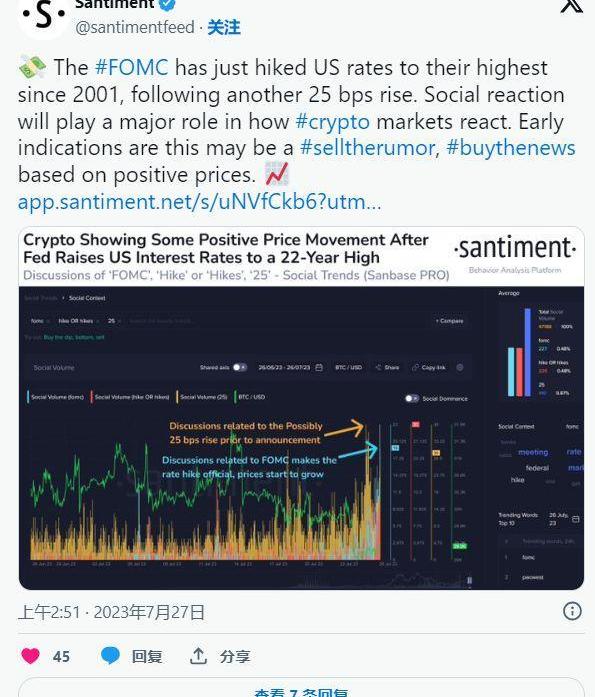Follow @santimentfeed with 关注 link
Viewport: 595px width, 697px height.
click(224, 28)
